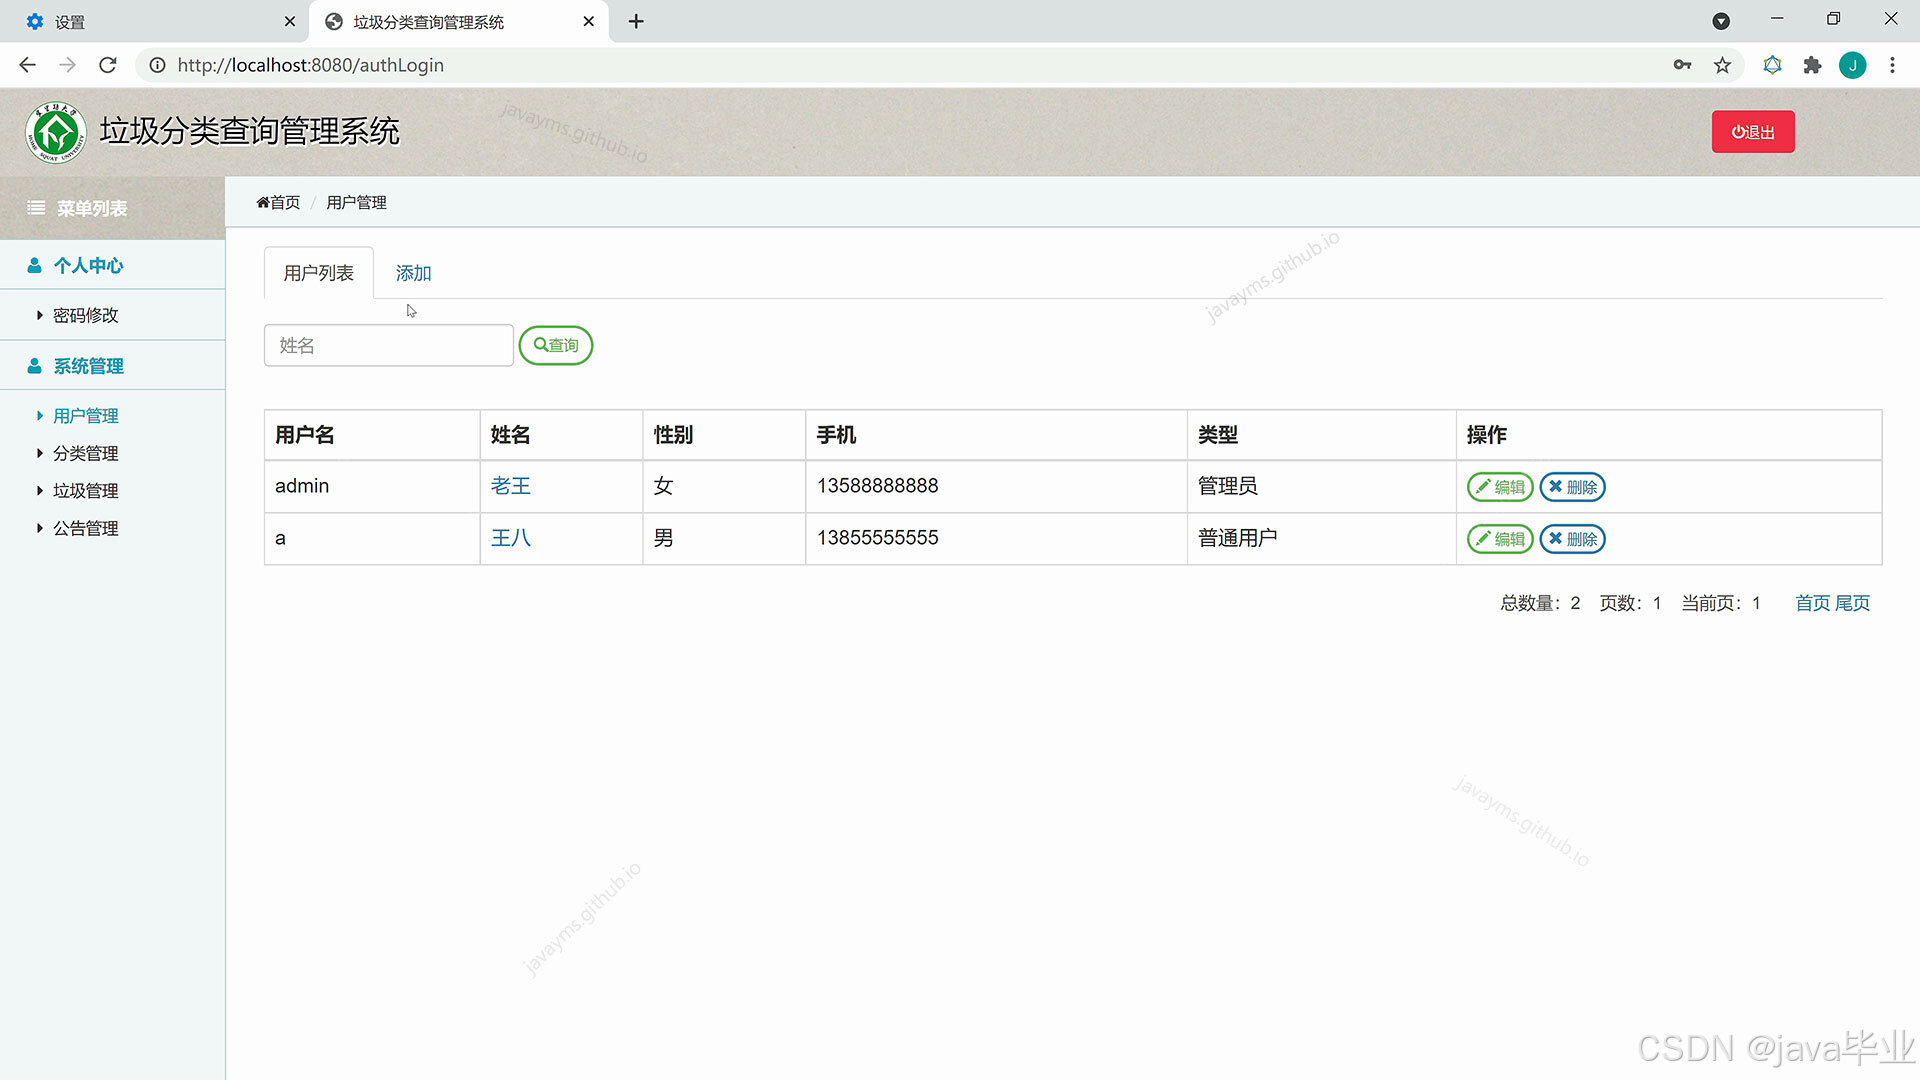Screen dimensions: 1920x1080
Task: Go to 首页 first page link
Action: pyautogui.click(x=1812, y=603)
